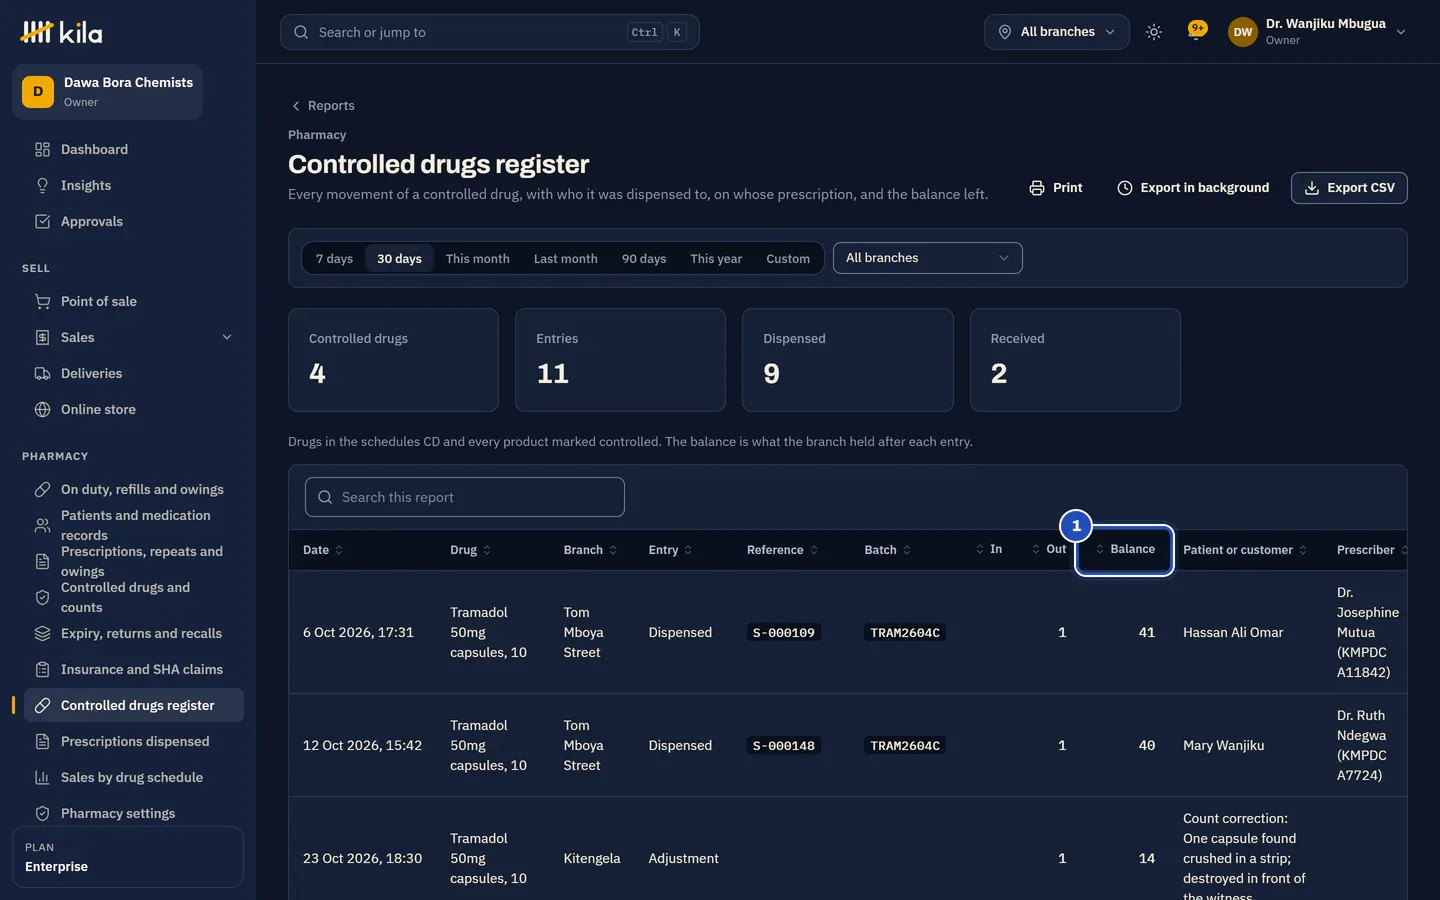
Task: Open Patients and medication records
Action: pyautogui.click(x=134, y=525)
